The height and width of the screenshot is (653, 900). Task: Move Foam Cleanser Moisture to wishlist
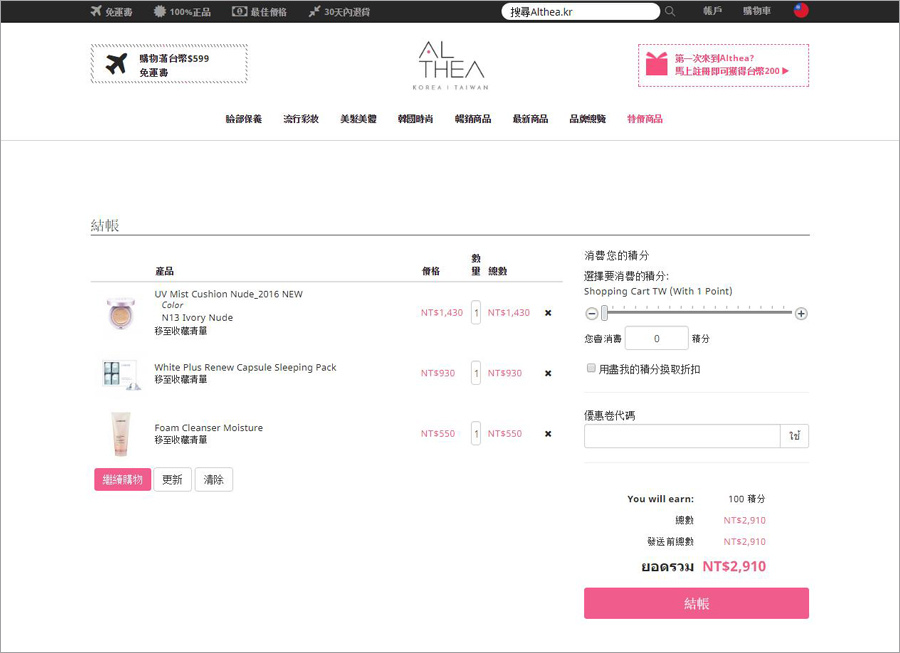[x=181, y=440]
